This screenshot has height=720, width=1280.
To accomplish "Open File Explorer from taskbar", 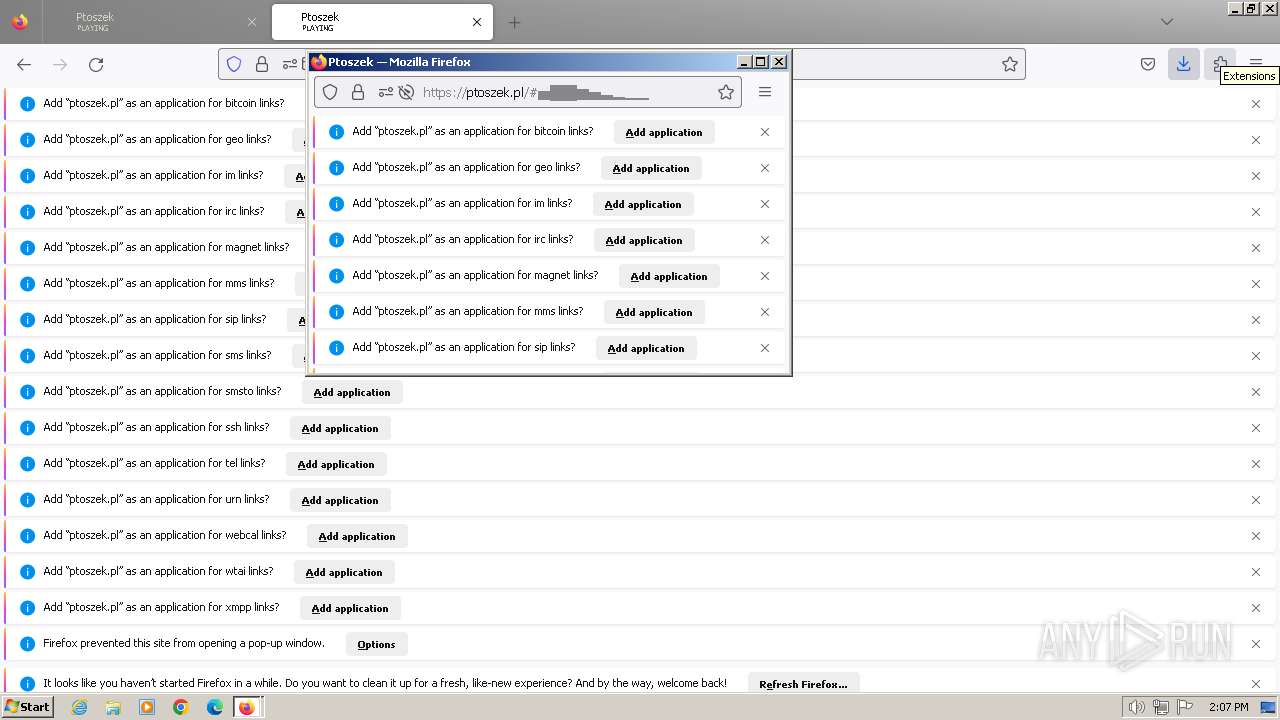I will (x=113, y=707).
